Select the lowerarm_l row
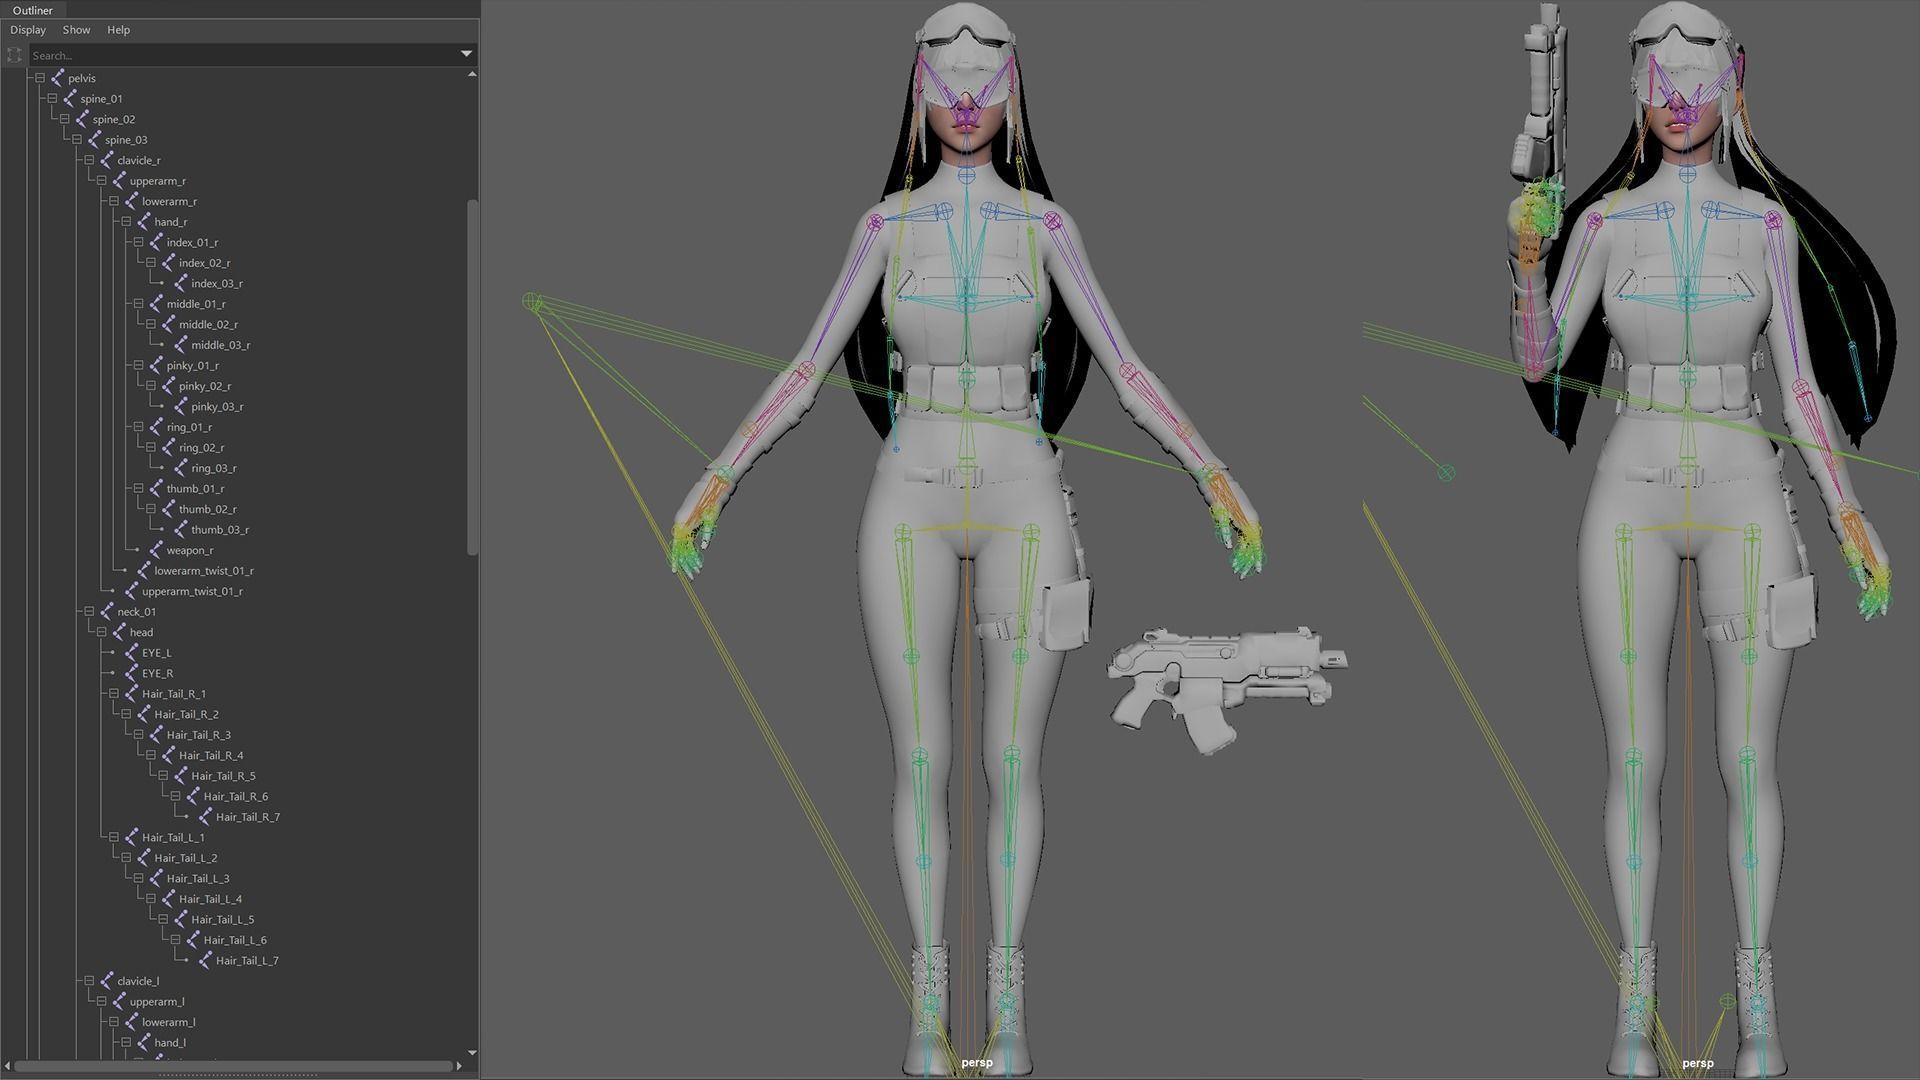The width and height of the screenshot is (1920, 1080). [x=168, y=1022]
